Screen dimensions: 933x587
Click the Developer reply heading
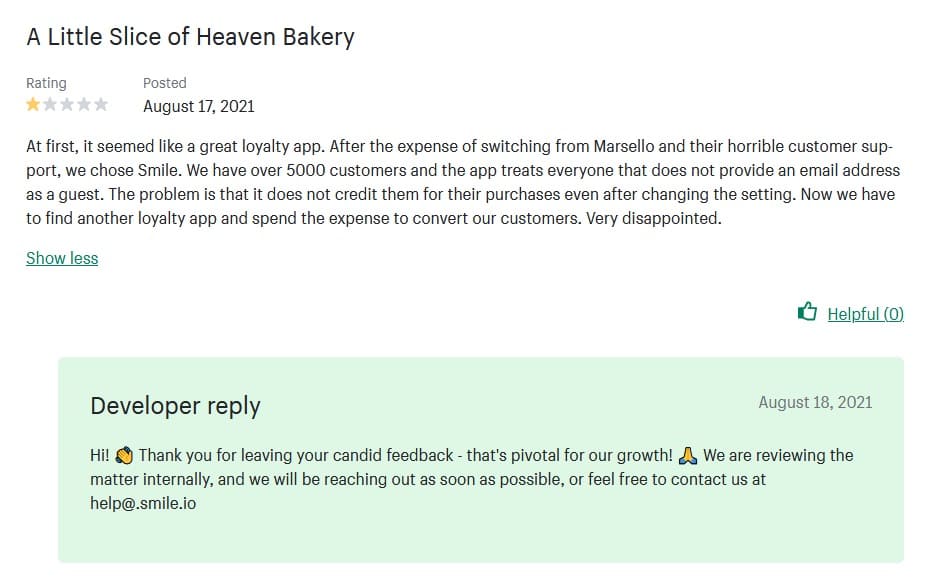[175, 405]
